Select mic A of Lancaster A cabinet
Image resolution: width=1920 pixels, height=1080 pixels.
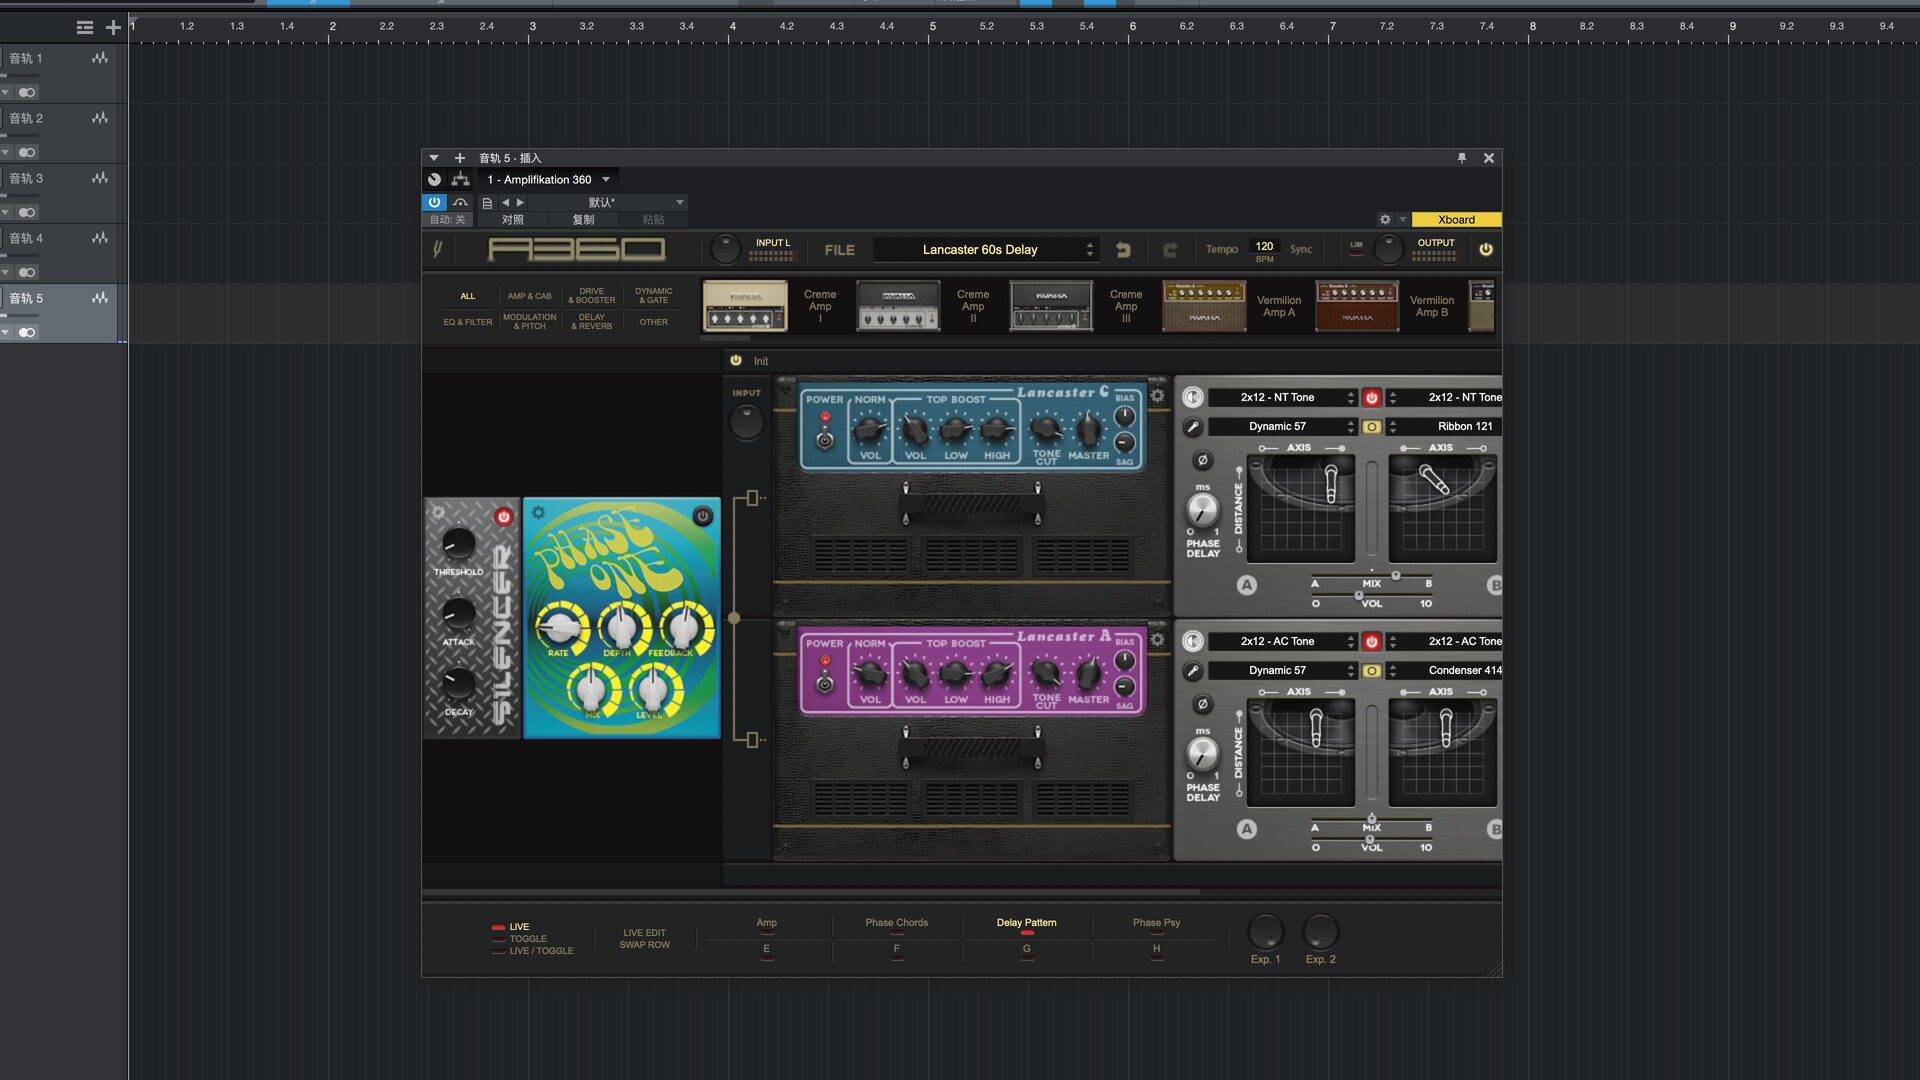(x=1246, y=829)
